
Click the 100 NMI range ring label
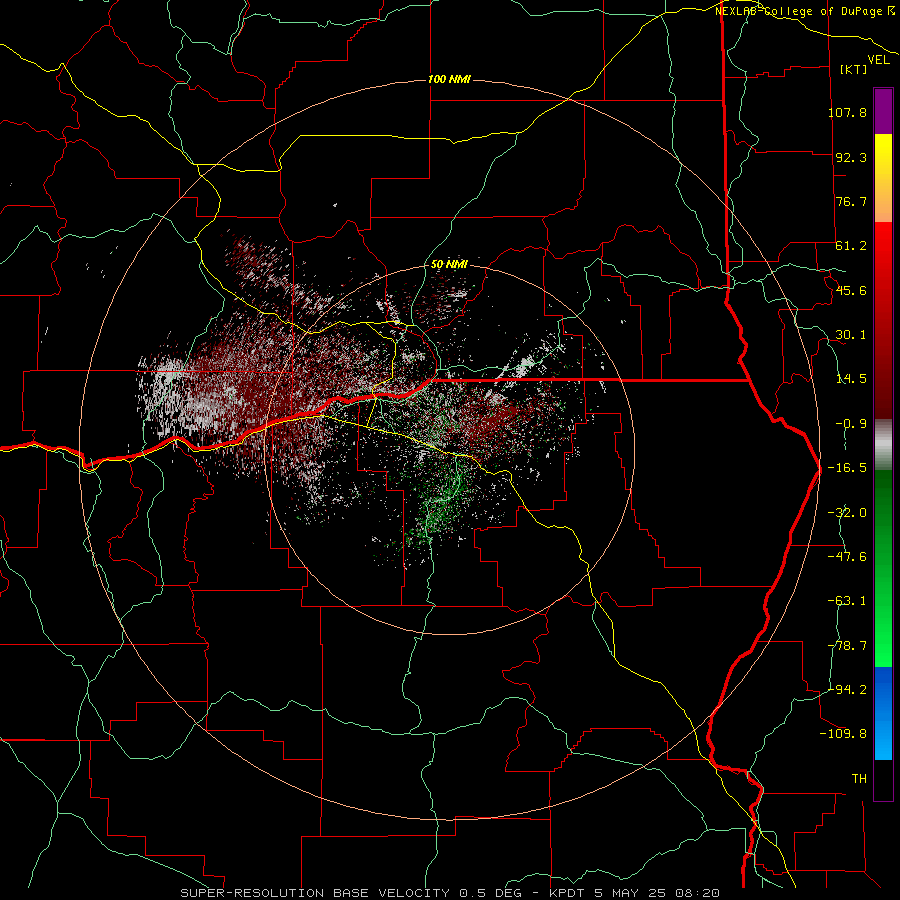(449, 79)
